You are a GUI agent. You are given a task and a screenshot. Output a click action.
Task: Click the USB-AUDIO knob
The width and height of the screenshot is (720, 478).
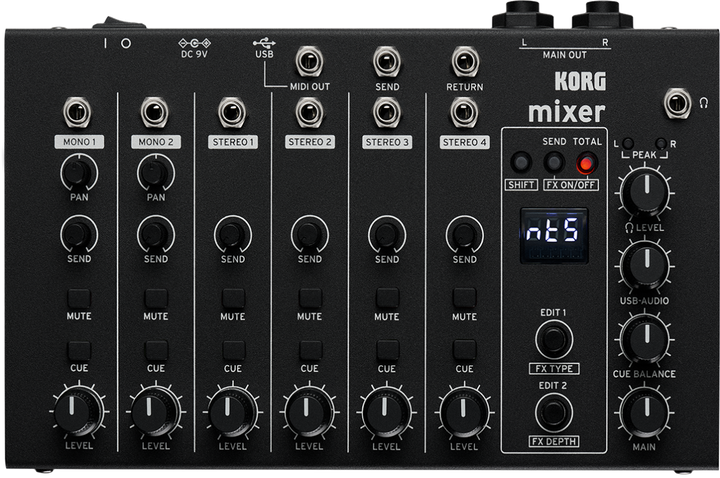[645, 265]
